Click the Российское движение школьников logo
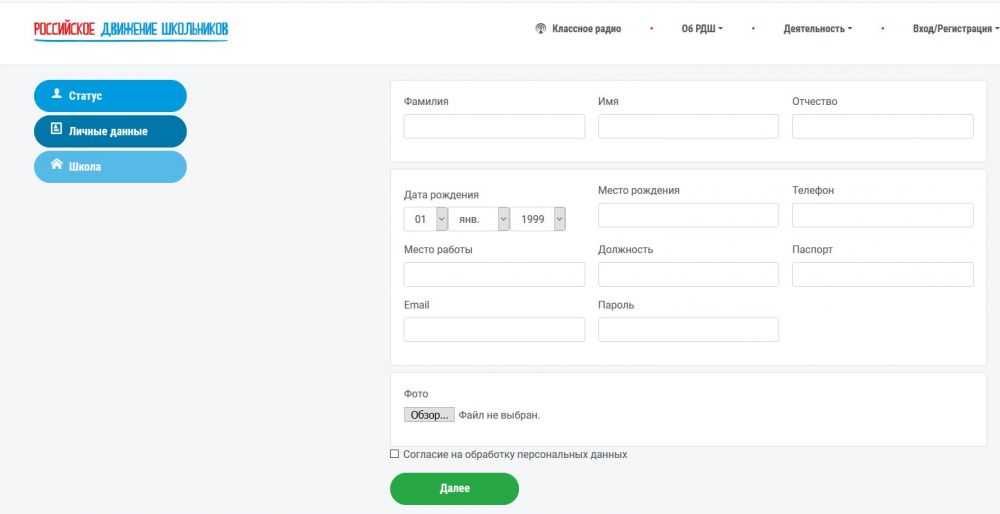This screenshot has width=1000, height=514. [131, 30]
